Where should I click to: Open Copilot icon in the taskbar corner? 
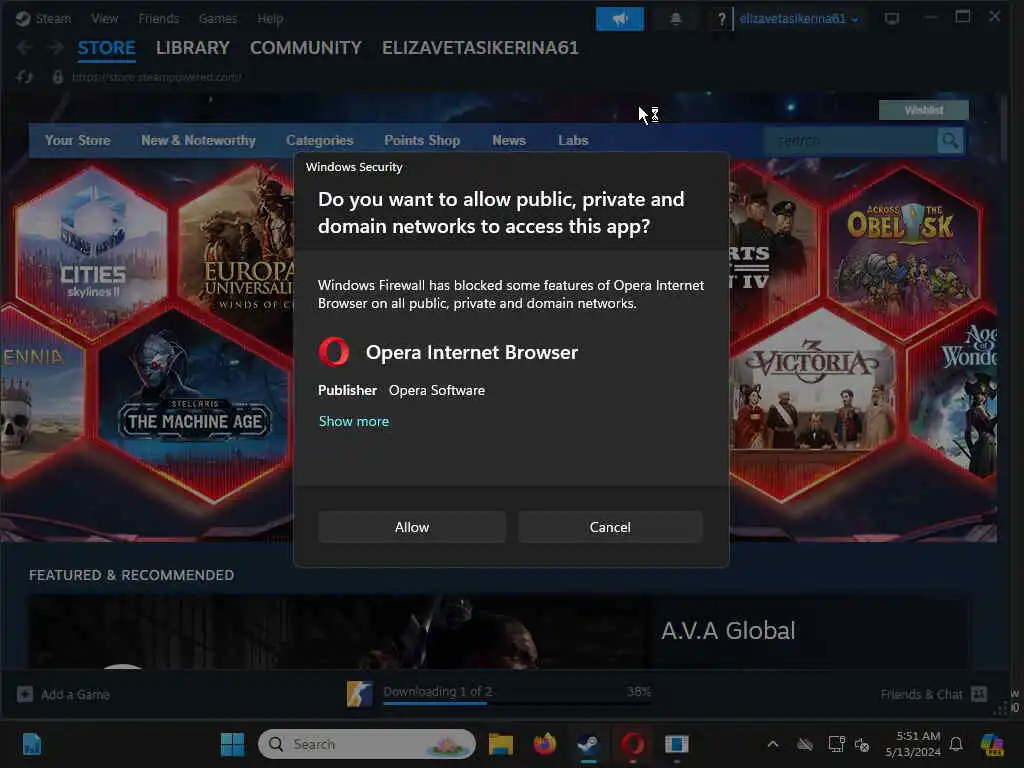click(991, 744)
